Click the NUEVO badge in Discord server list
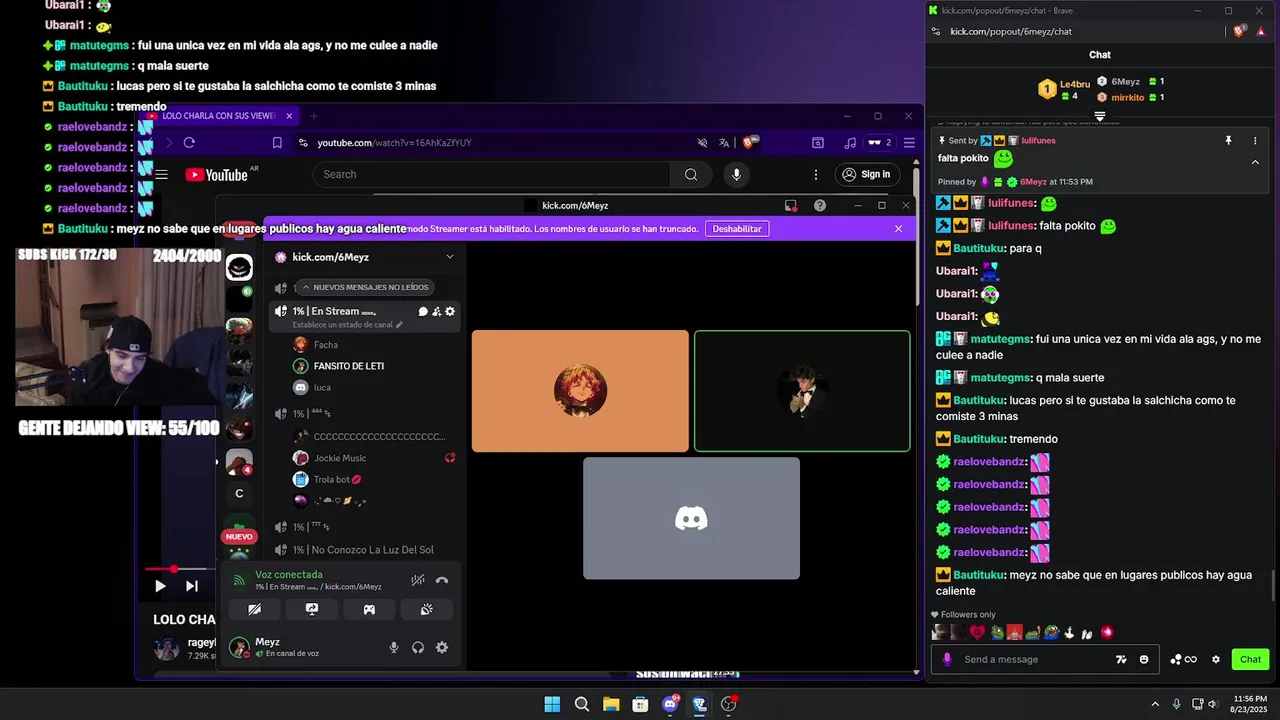Image resolution: width=1280 pixels, height=720 pixels. [x=239, y=536]
